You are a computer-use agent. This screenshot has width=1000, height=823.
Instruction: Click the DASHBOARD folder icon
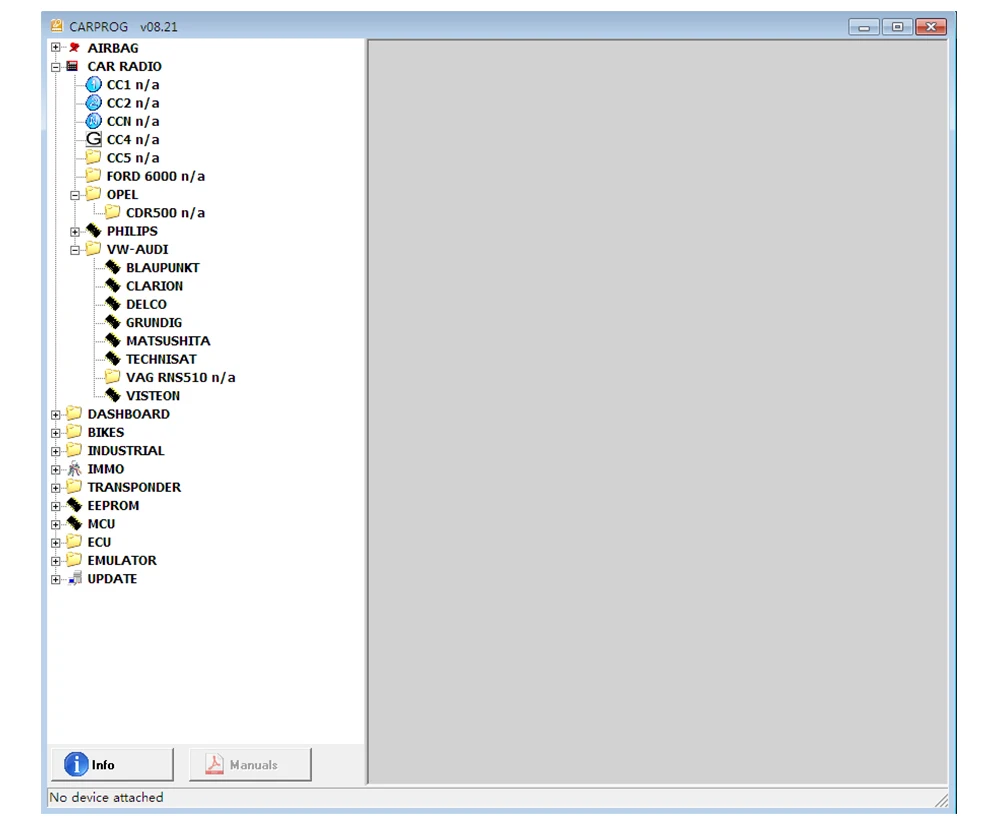tap(74, 413)
